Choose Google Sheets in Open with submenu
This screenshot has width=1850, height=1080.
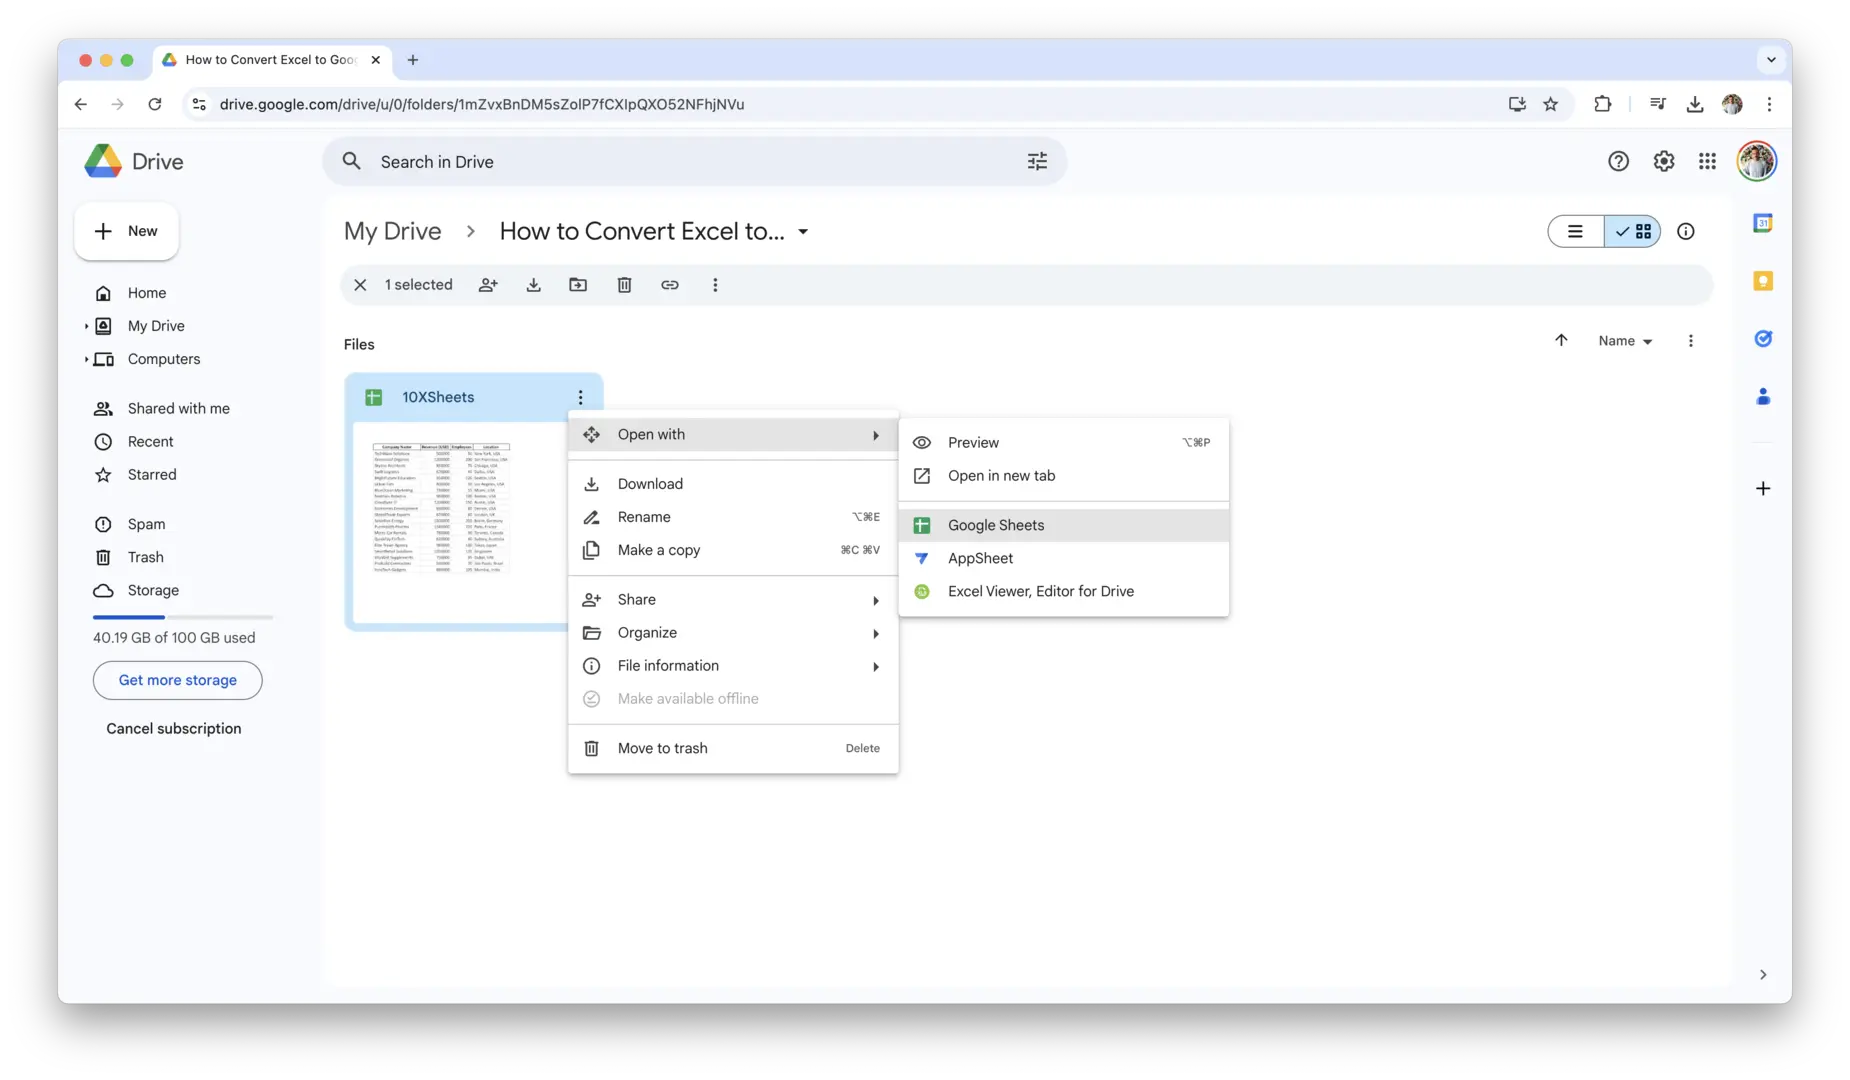coord(996,525)
